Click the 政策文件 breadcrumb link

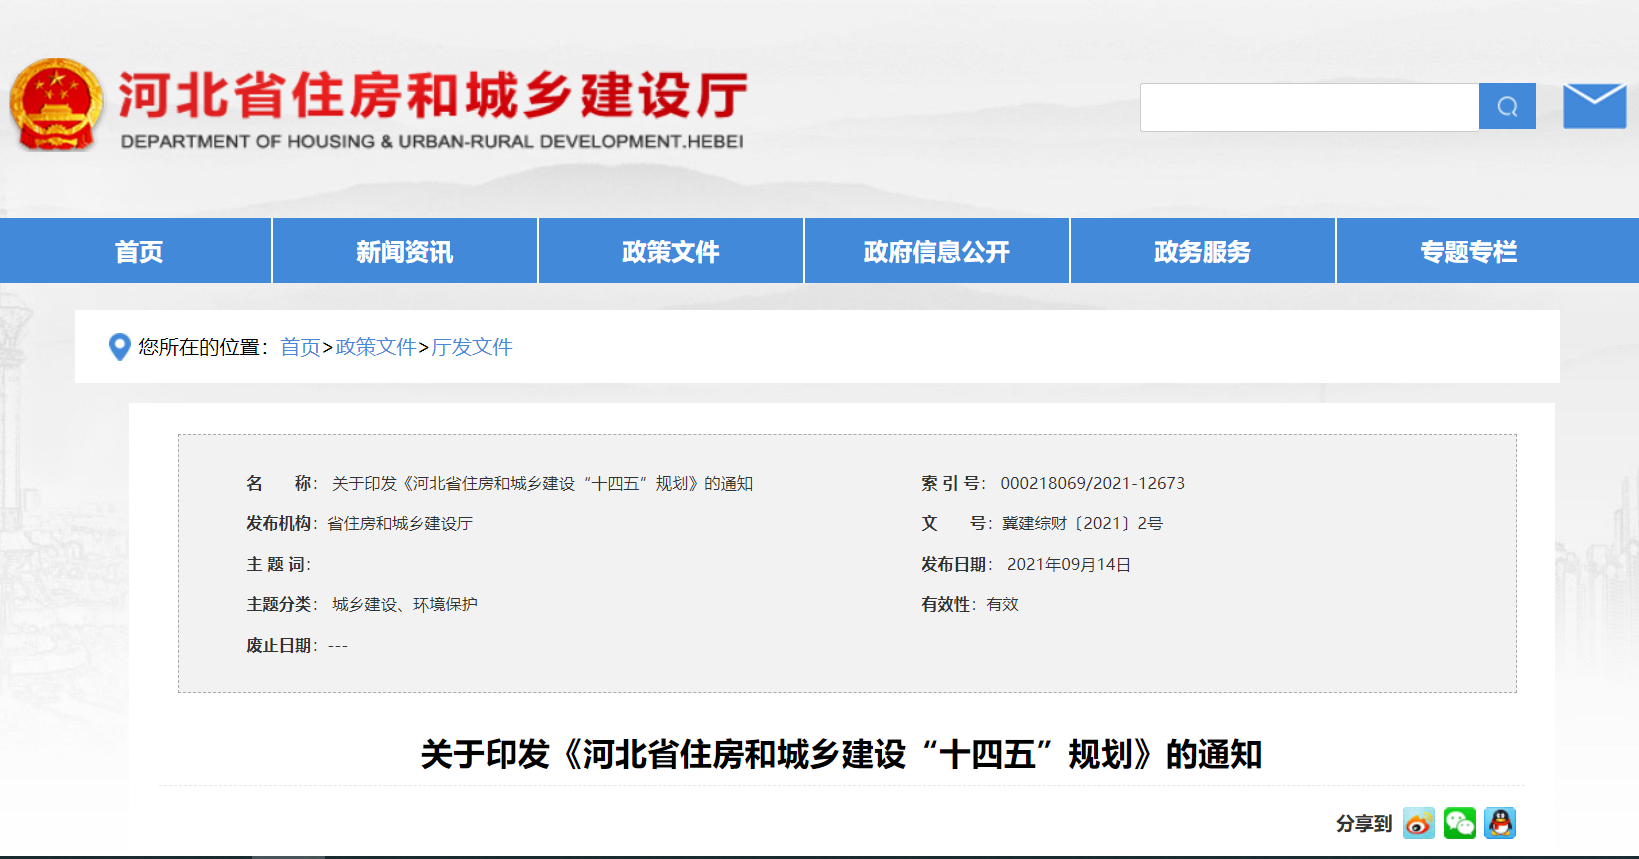(375, 347)
